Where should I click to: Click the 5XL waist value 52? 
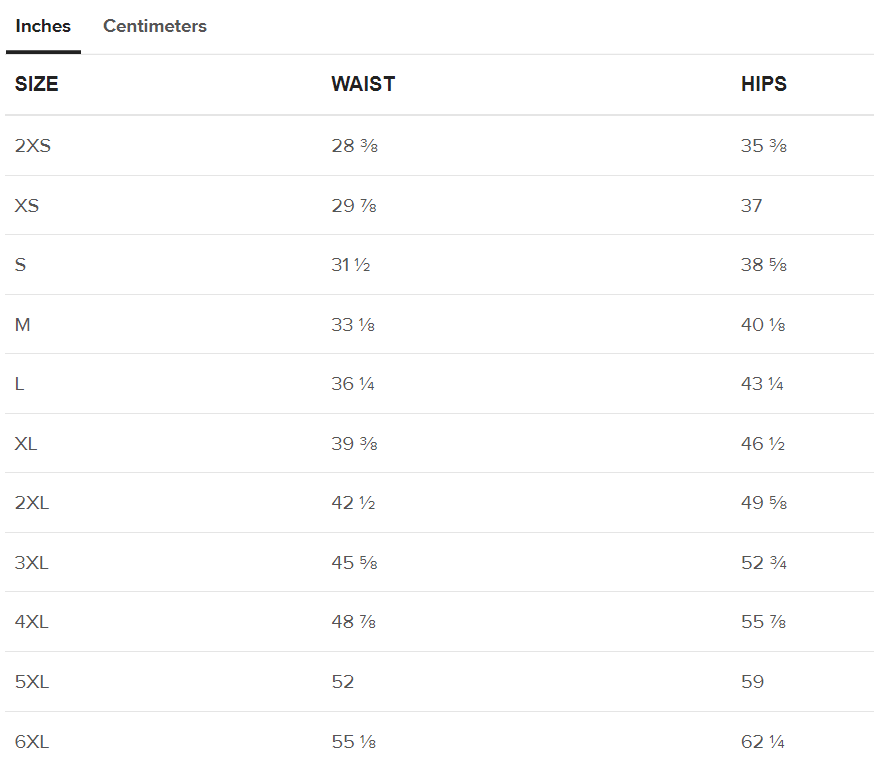pyautogui.click(x=343, y=682)
